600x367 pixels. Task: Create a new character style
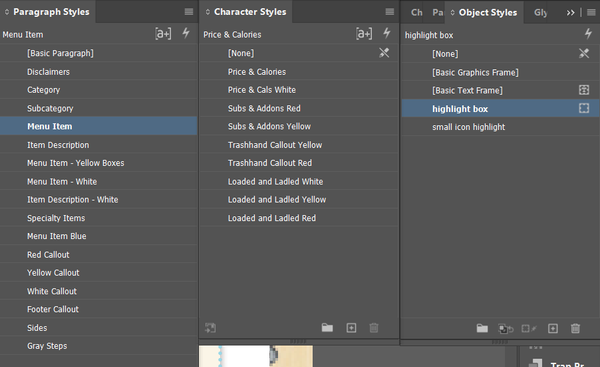[x=351, y=328]
